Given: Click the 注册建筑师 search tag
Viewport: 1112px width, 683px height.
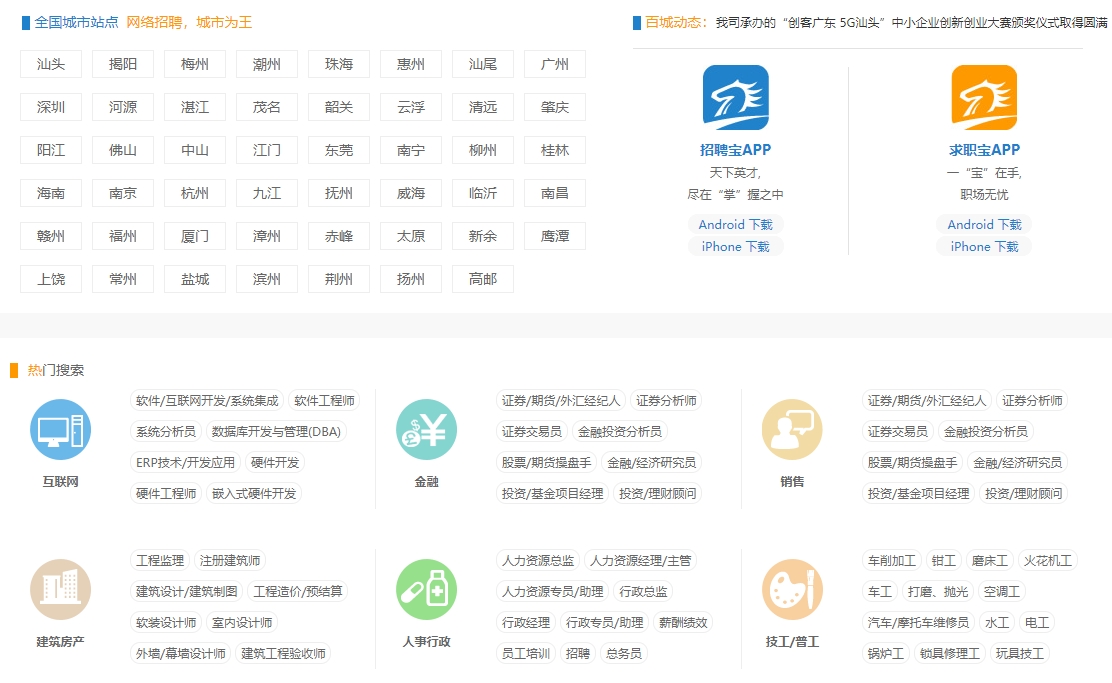Looking at the screenshot, I should [230, 561].
